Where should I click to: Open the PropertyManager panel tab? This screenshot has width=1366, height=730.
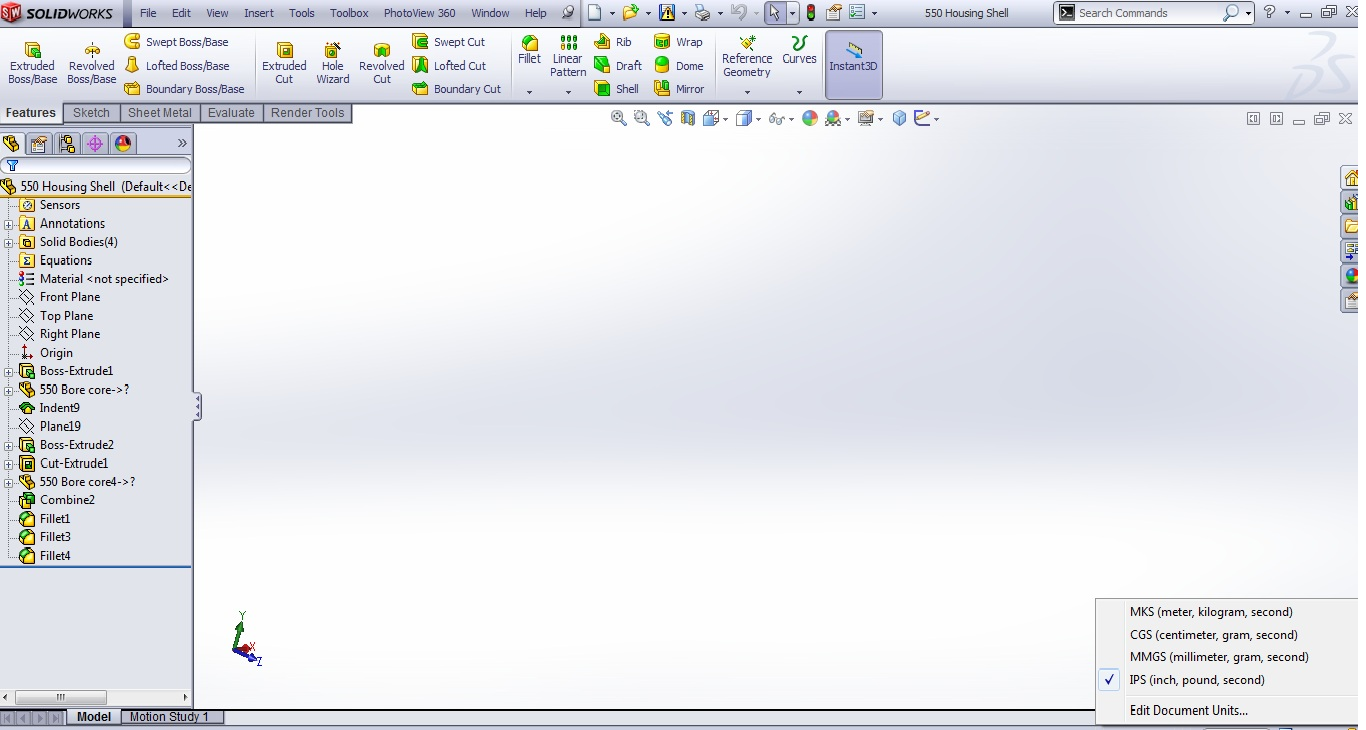[39, 143]
